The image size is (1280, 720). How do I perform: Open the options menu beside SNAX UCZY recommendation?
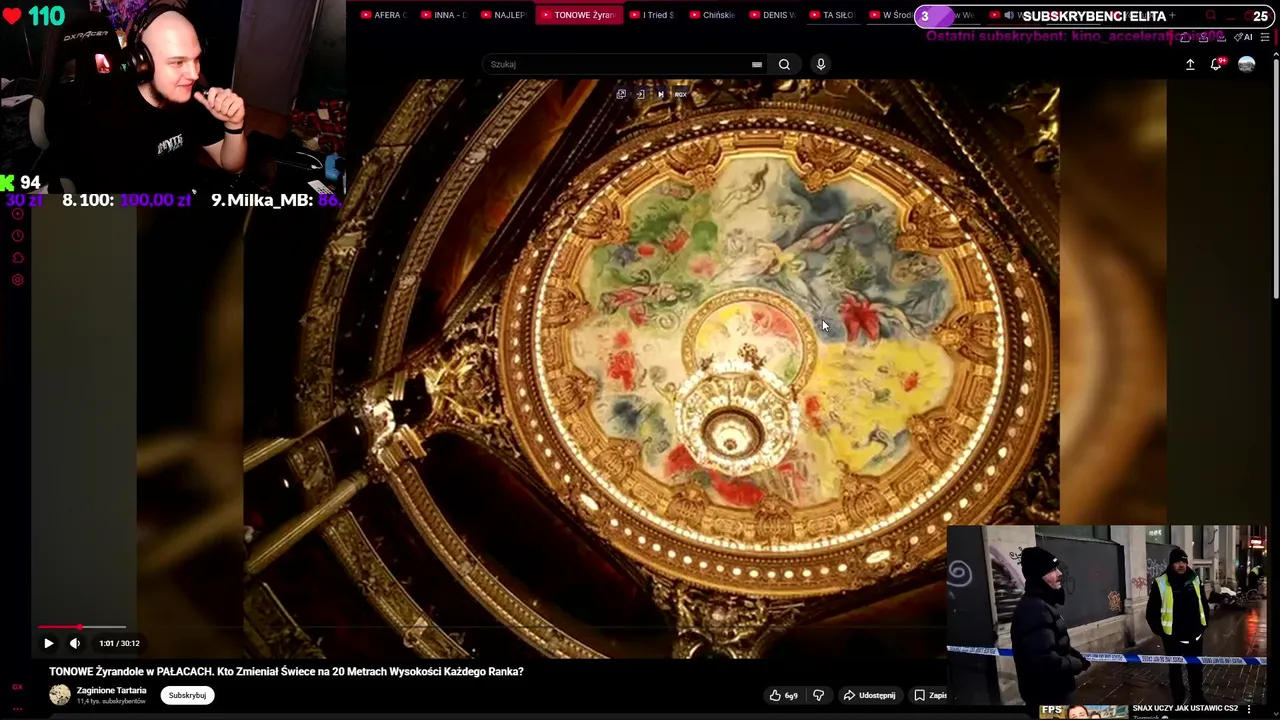[1249, 709]
